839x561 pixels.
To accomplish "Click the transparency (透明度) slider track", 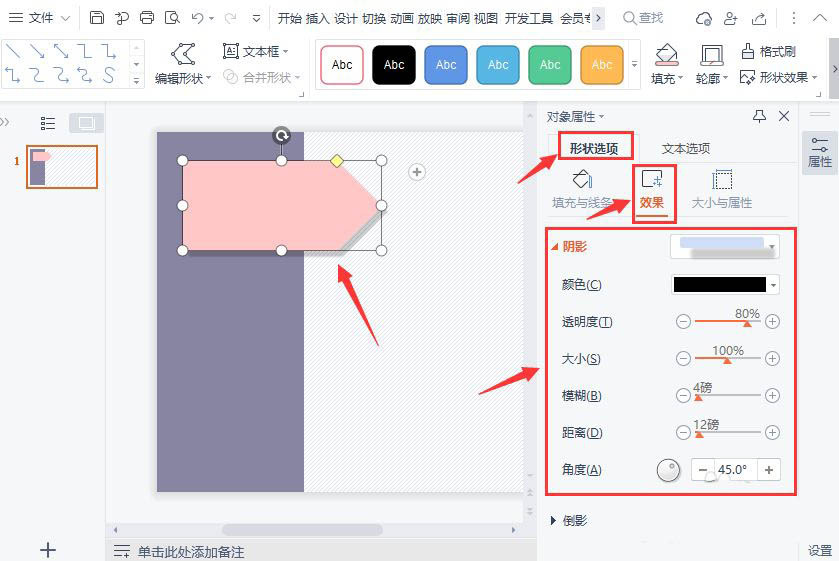I will click(x=727, y=321).
